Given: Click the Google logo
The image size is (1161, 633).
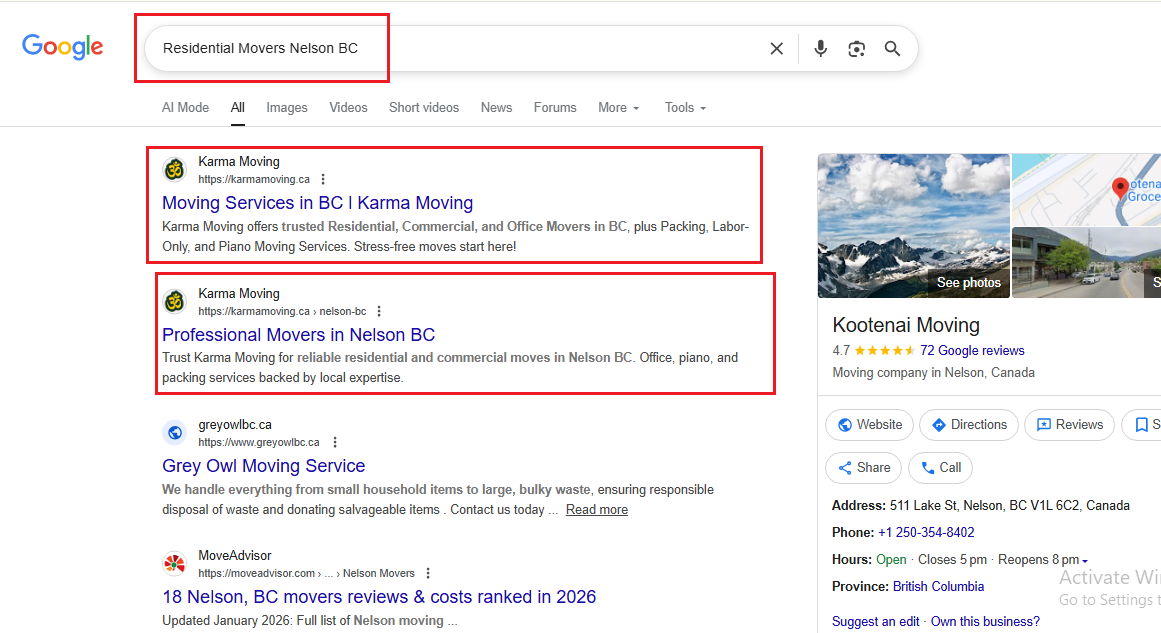Looking at the screenshot, I should [63, 47].
